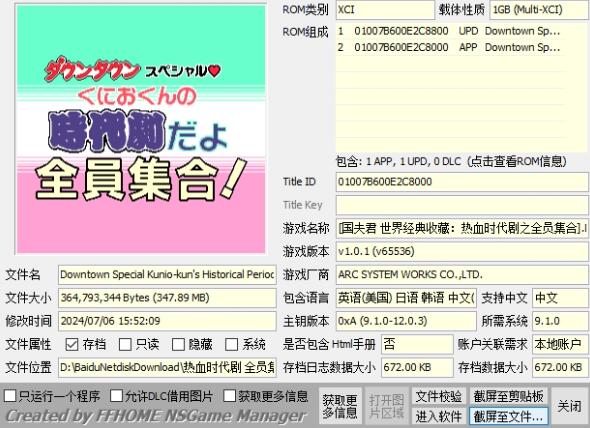
Task: Toggle the 存档 file attribute checkbox
Action: [x=71, y=344]
